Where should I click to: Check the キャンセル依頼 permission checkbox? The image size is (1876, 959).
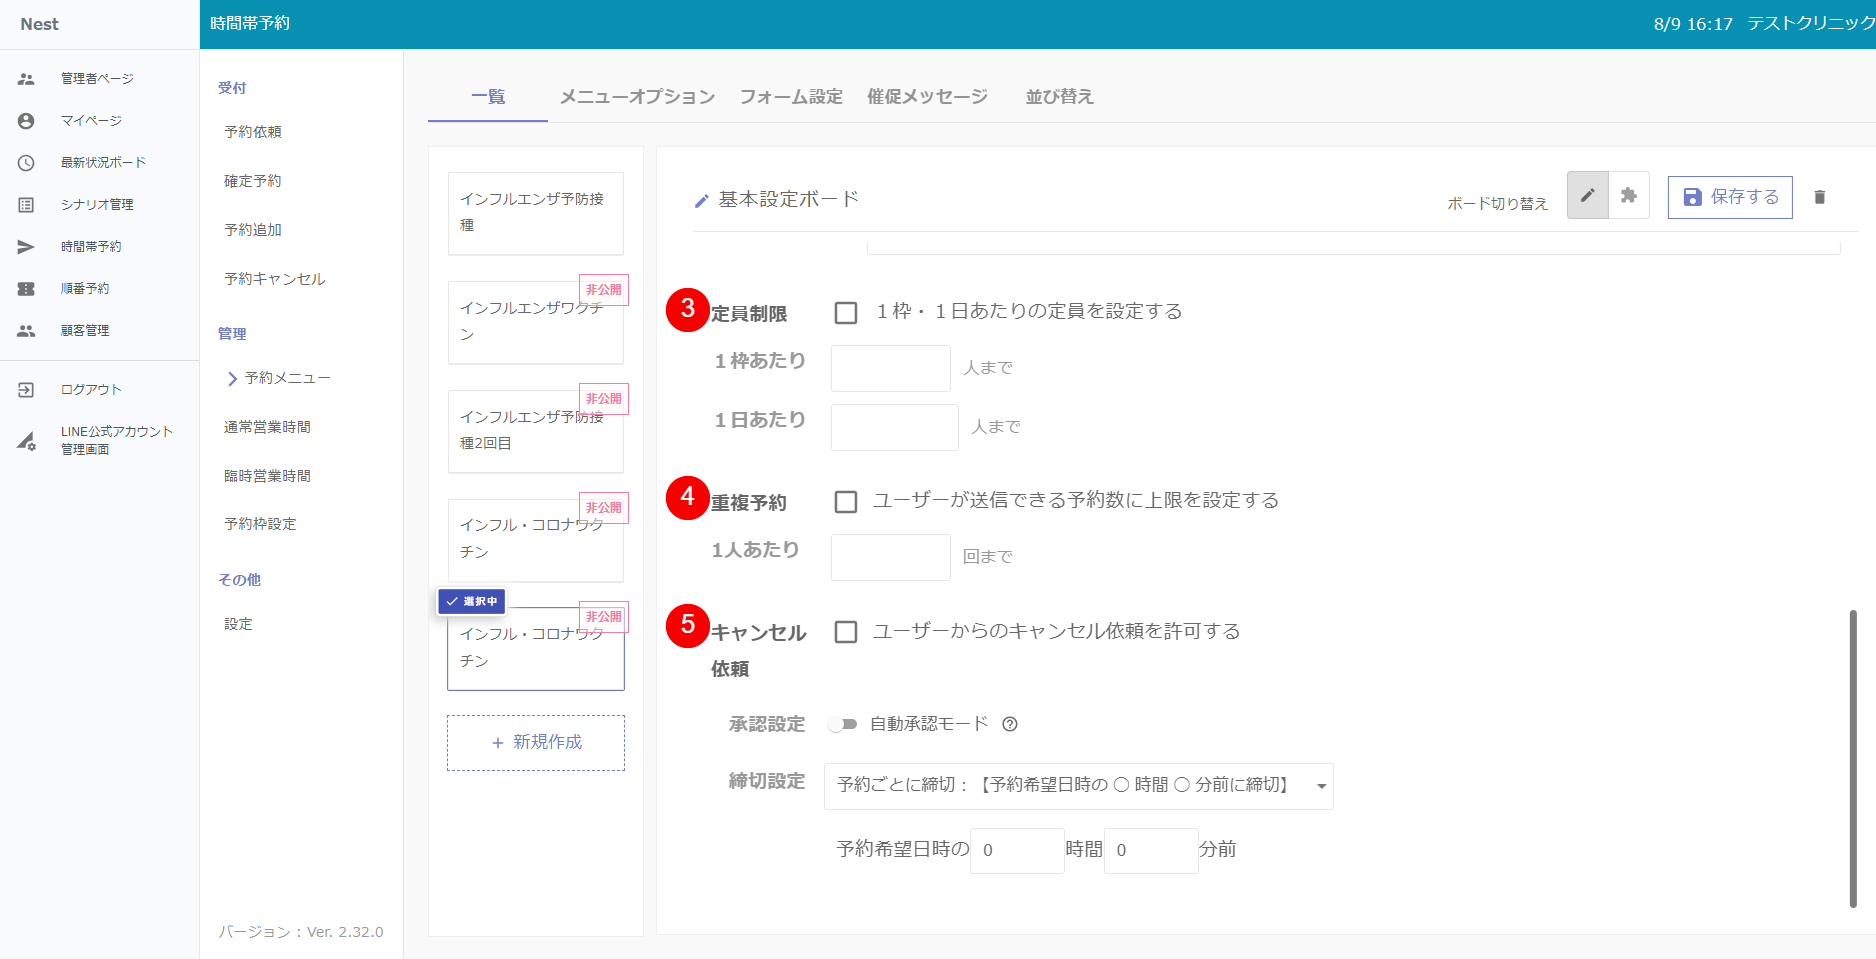(846, 632)
